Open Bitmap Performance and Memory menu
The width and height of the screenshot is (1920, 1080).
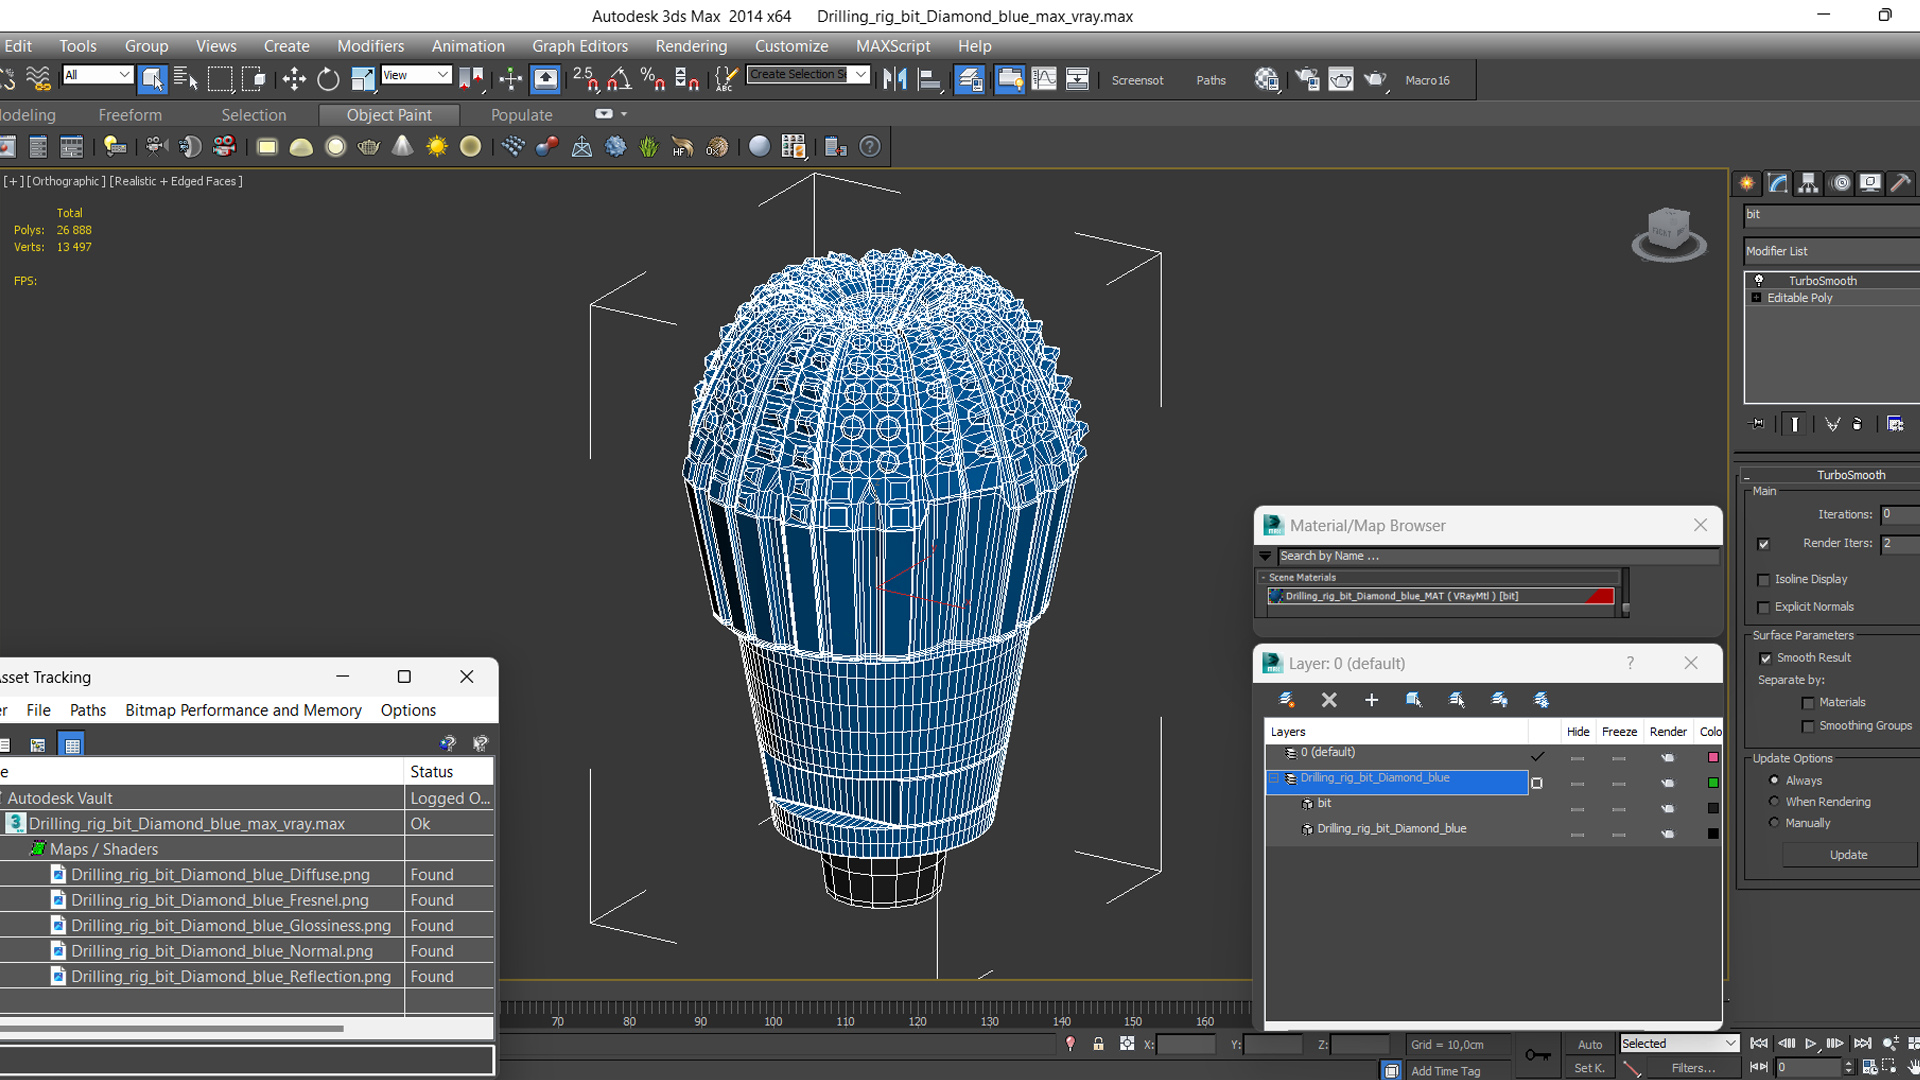[x=243, y=710]
